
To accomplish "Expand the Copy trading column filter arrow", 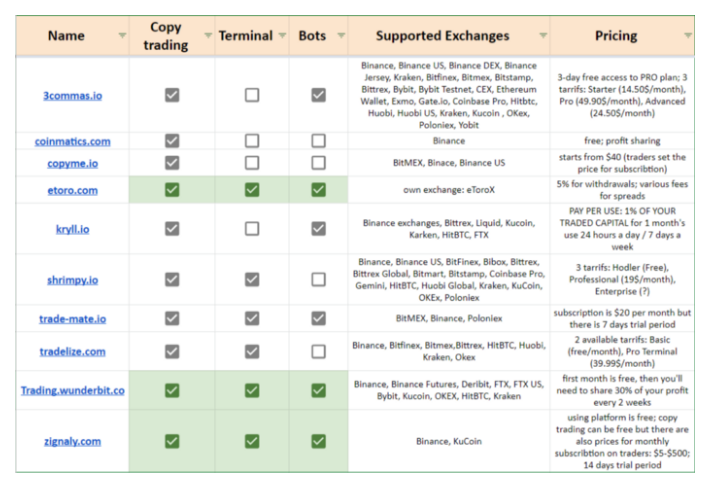I will pyautogui.click(x=209, y=36).
